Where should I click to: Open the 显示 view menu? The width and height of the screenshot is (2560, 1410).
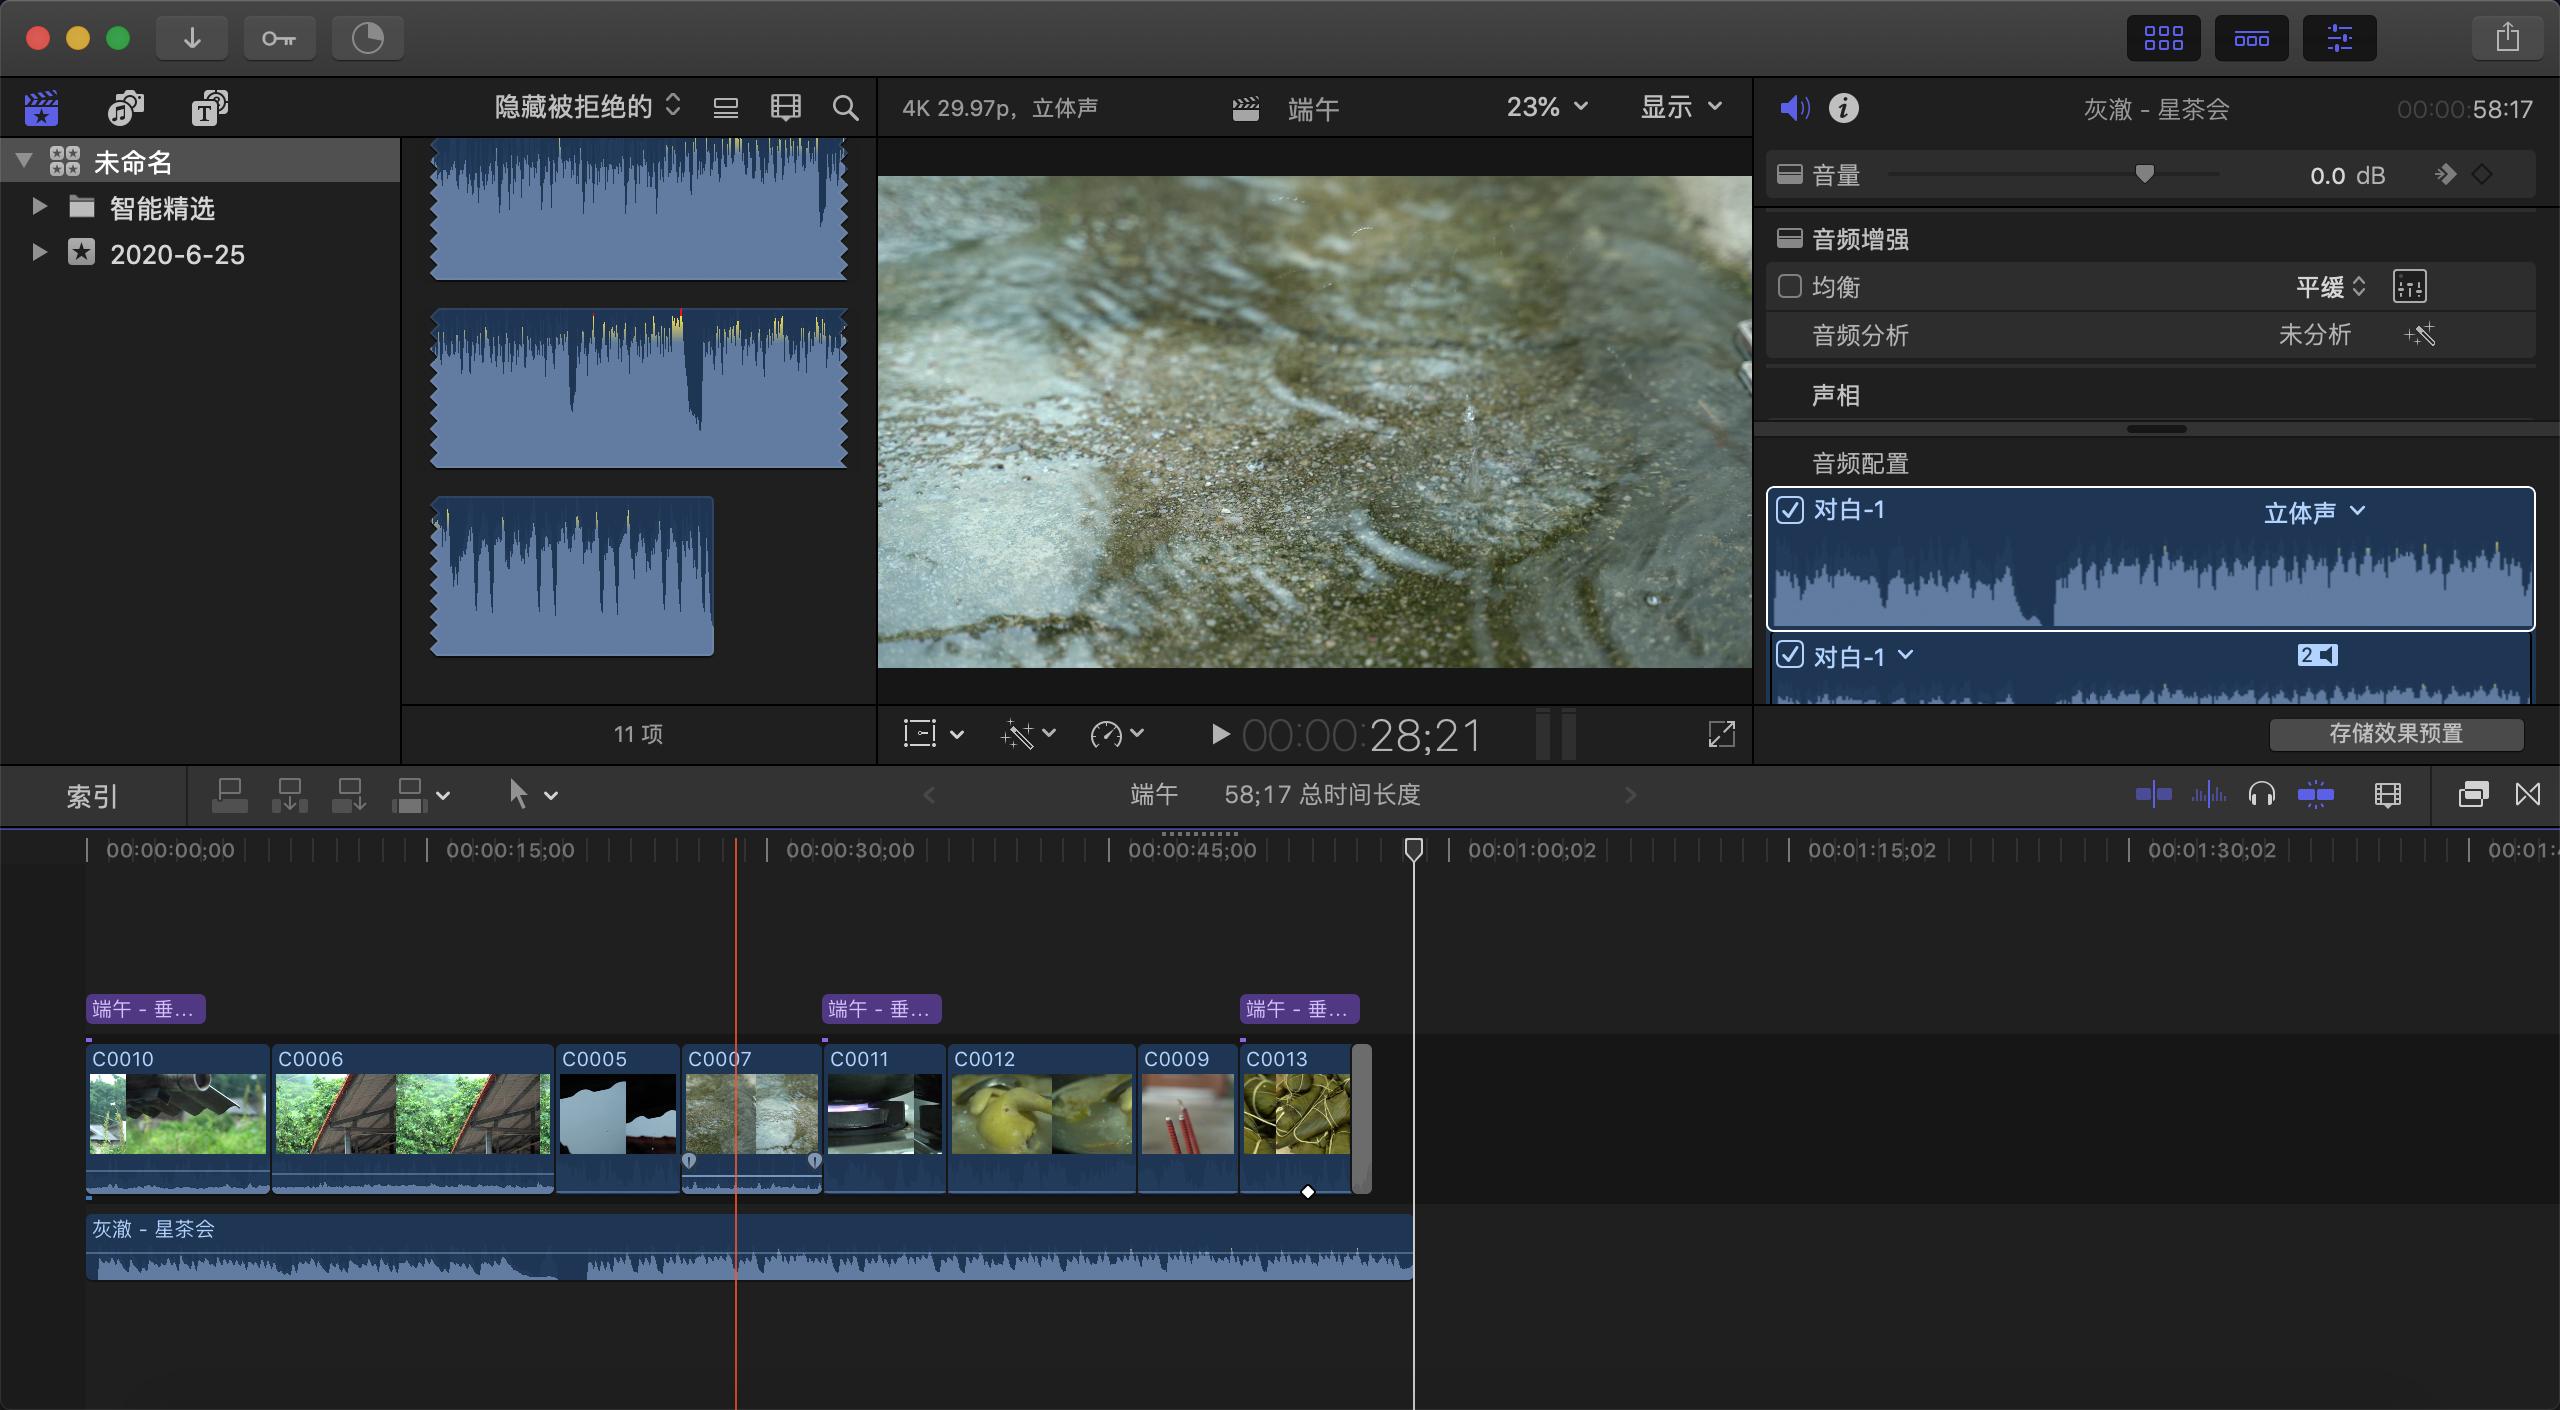coord(1681,107)
